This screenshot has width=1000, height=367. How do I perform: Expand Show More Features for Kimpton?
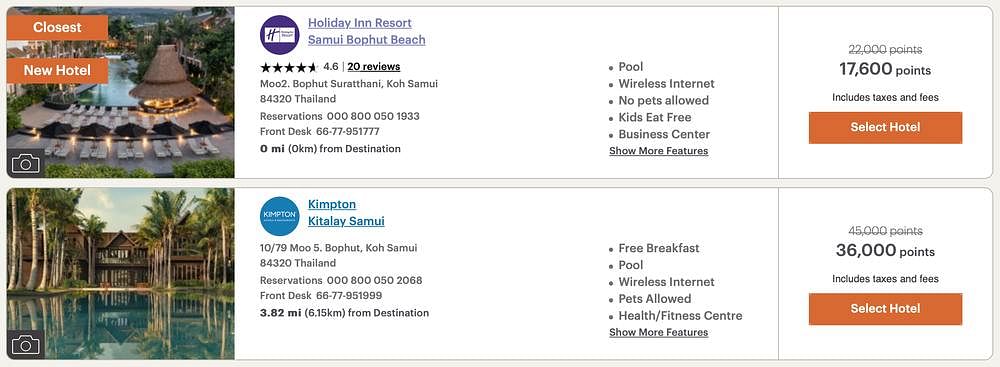(x=658, y=333)
